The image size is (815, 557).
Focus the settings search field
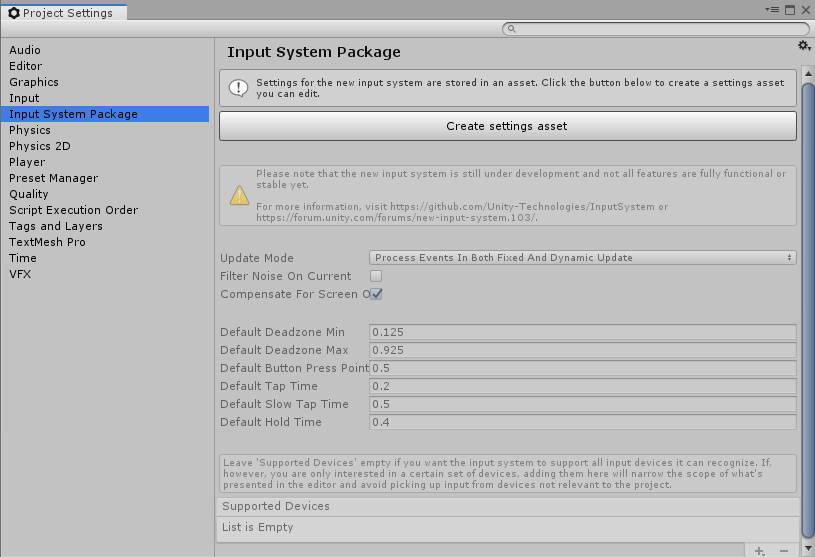tap(655, 29)
